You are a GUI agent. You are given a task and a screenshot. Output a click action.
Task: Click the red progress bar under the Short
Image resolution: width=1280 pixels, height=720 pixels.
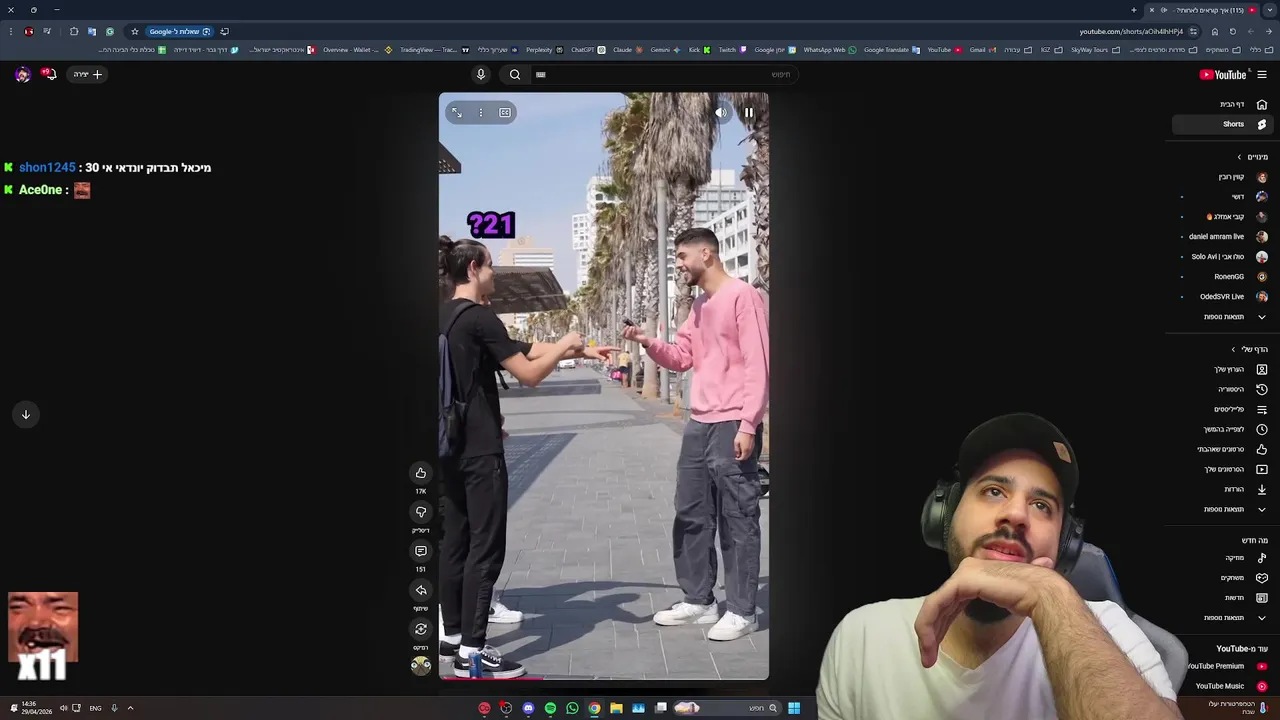pyautogui.click(x=604, y=679)
